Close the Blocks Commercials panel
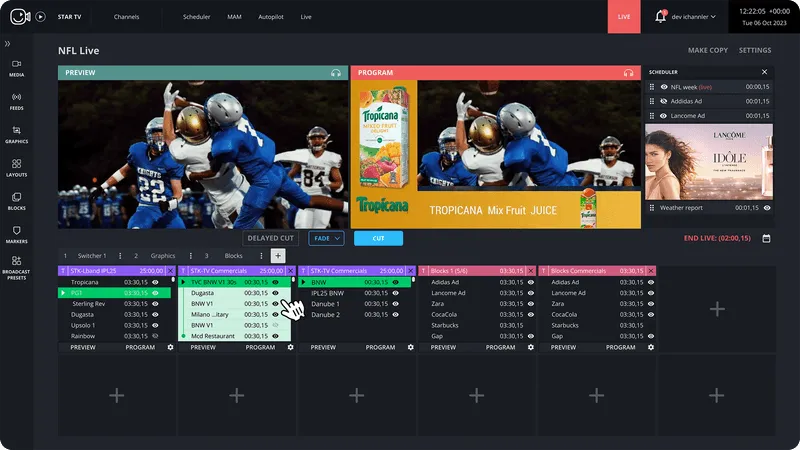The image size is (800, 450). pos(651,271)
